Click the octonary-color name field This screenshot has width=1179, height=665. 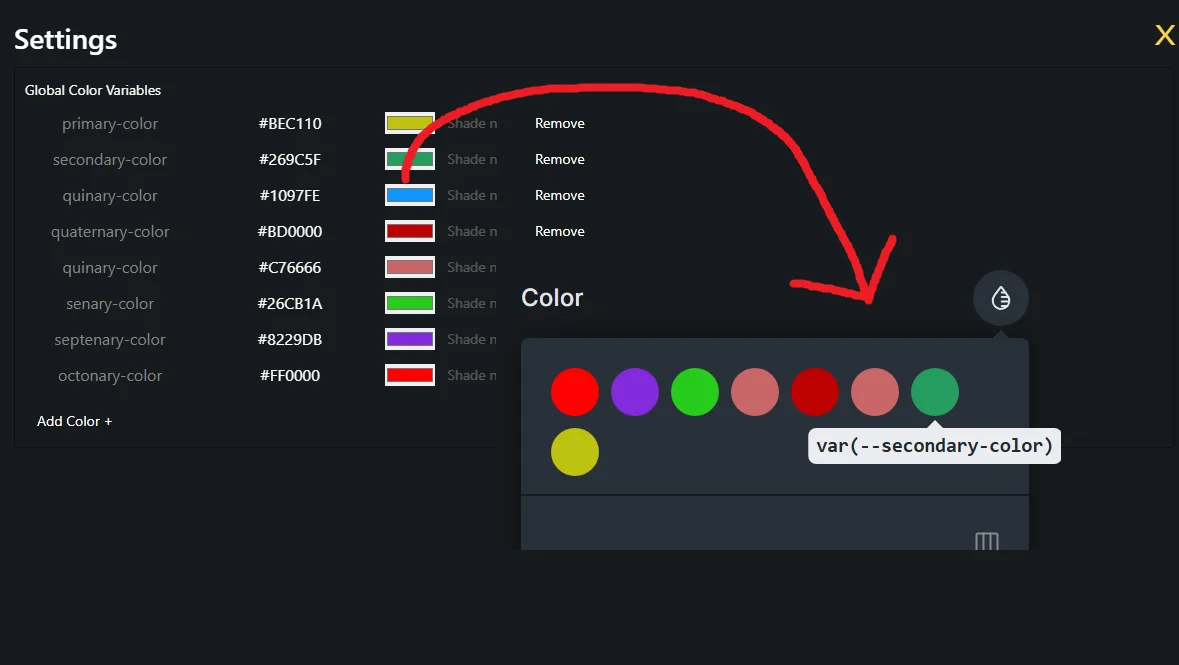tap(110, 376)
